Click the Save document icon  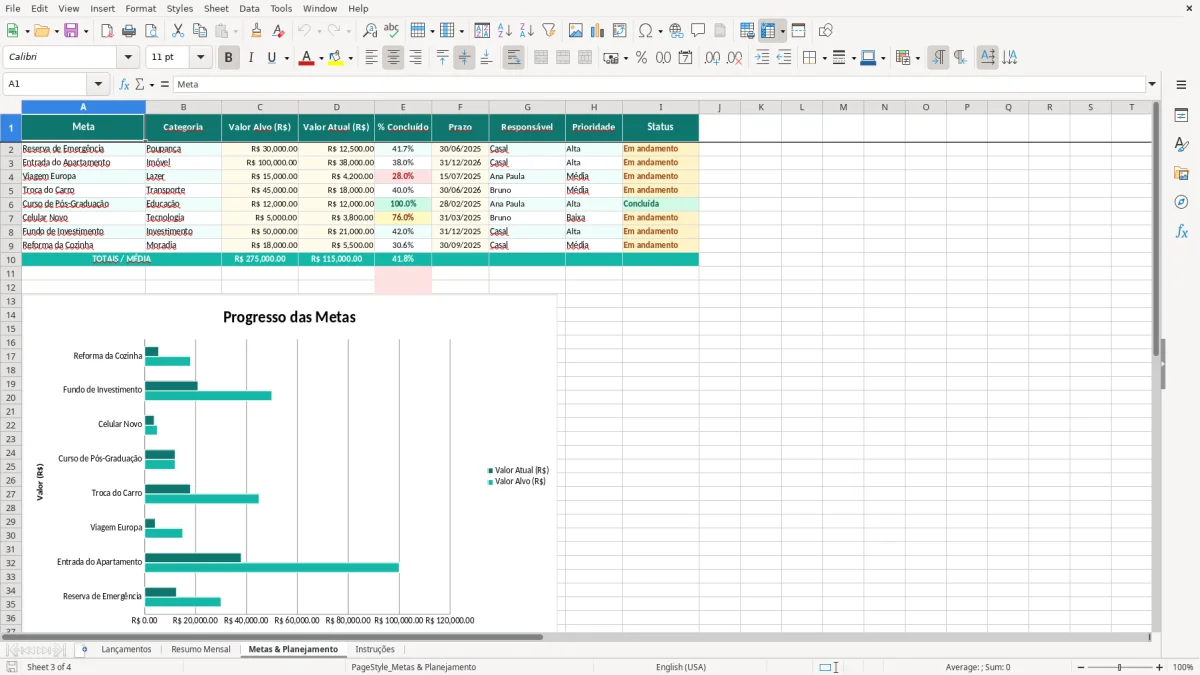coord(71,31)
